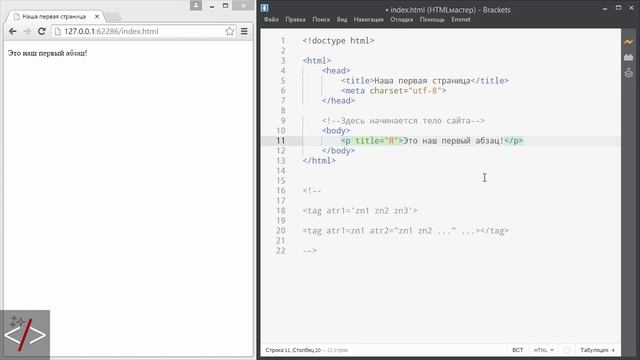The width and height of the screenshot is (640, 360).
Task: Click the Brackets app icon in title bar
Action: click(x=264, y=8)
